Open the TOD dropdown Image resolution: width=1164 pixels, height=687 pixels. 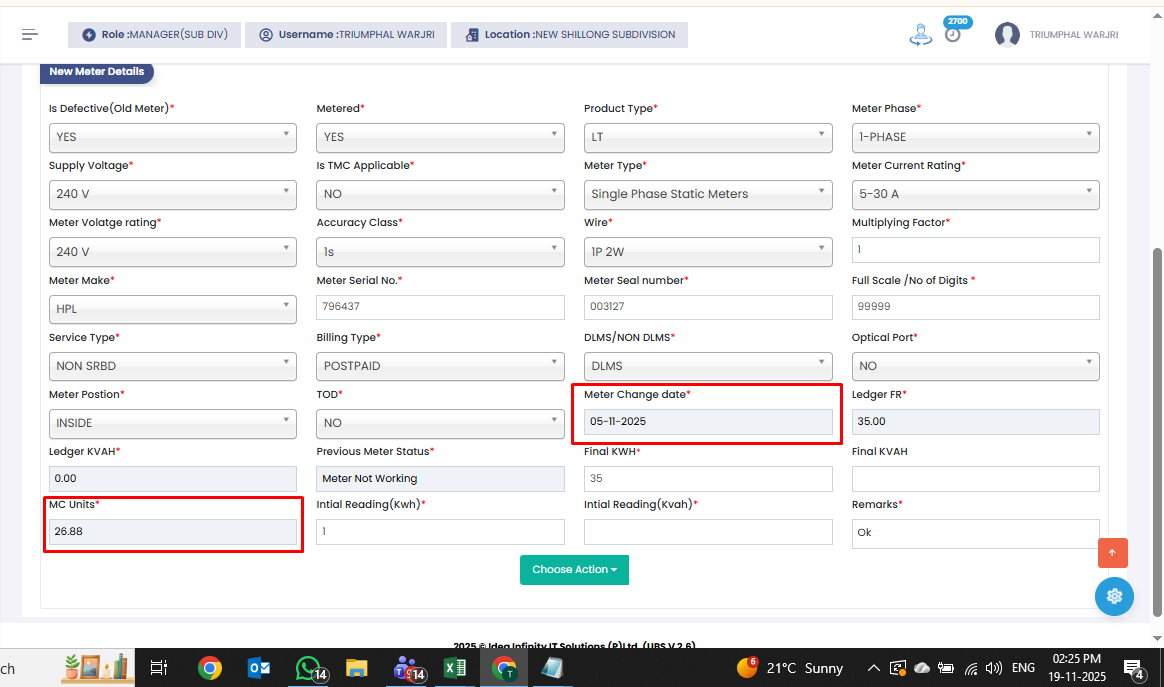tap(440, 423)
